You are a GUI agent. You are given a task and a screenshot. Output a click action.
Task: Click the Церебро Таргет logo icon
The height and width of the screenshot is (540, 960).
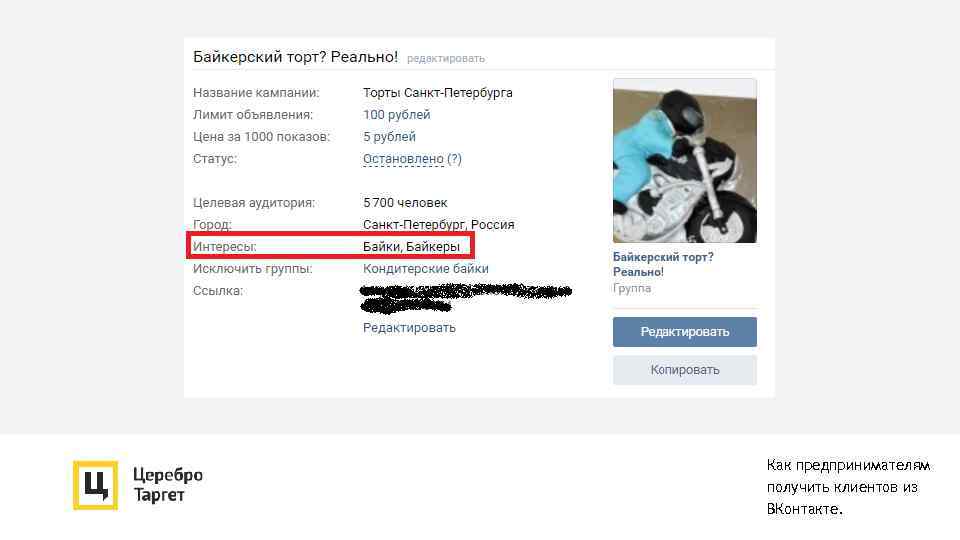coord(96,486)
